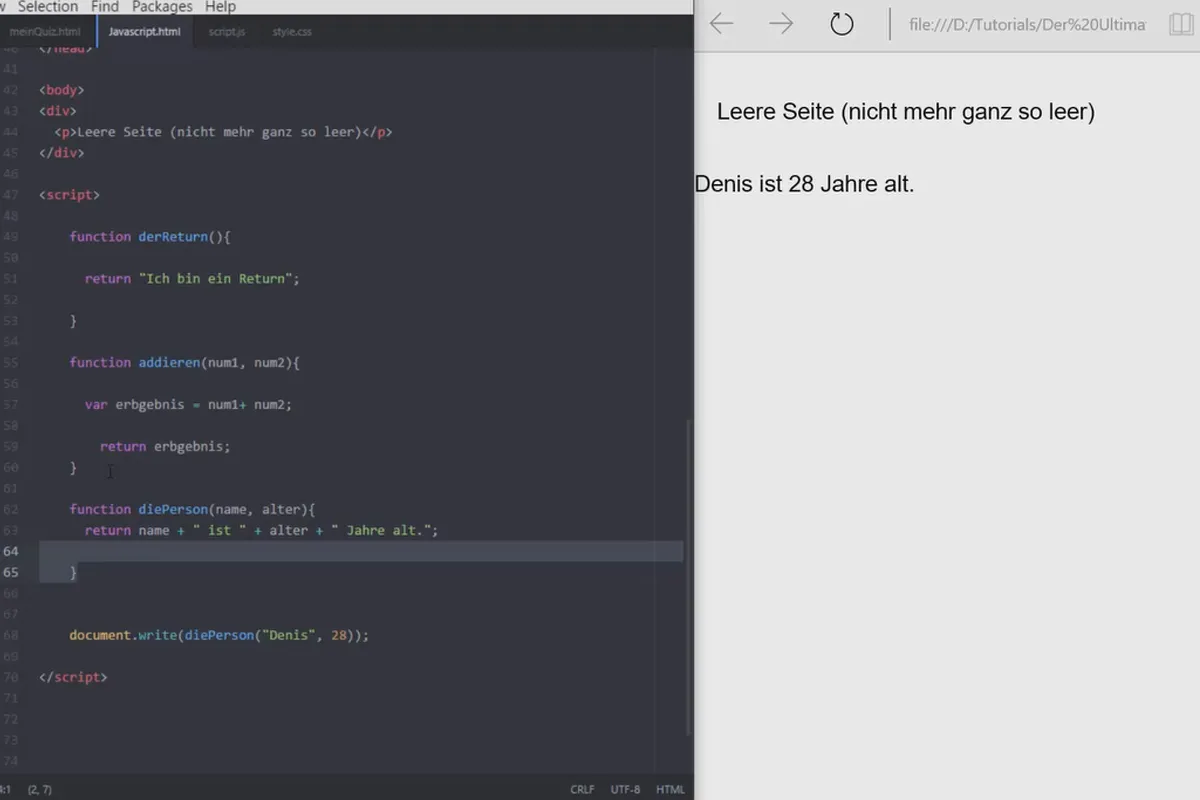Click line number 64 in the gutter
The width and height of the screenshot is (1200, 800).
(x=11, y=551)
